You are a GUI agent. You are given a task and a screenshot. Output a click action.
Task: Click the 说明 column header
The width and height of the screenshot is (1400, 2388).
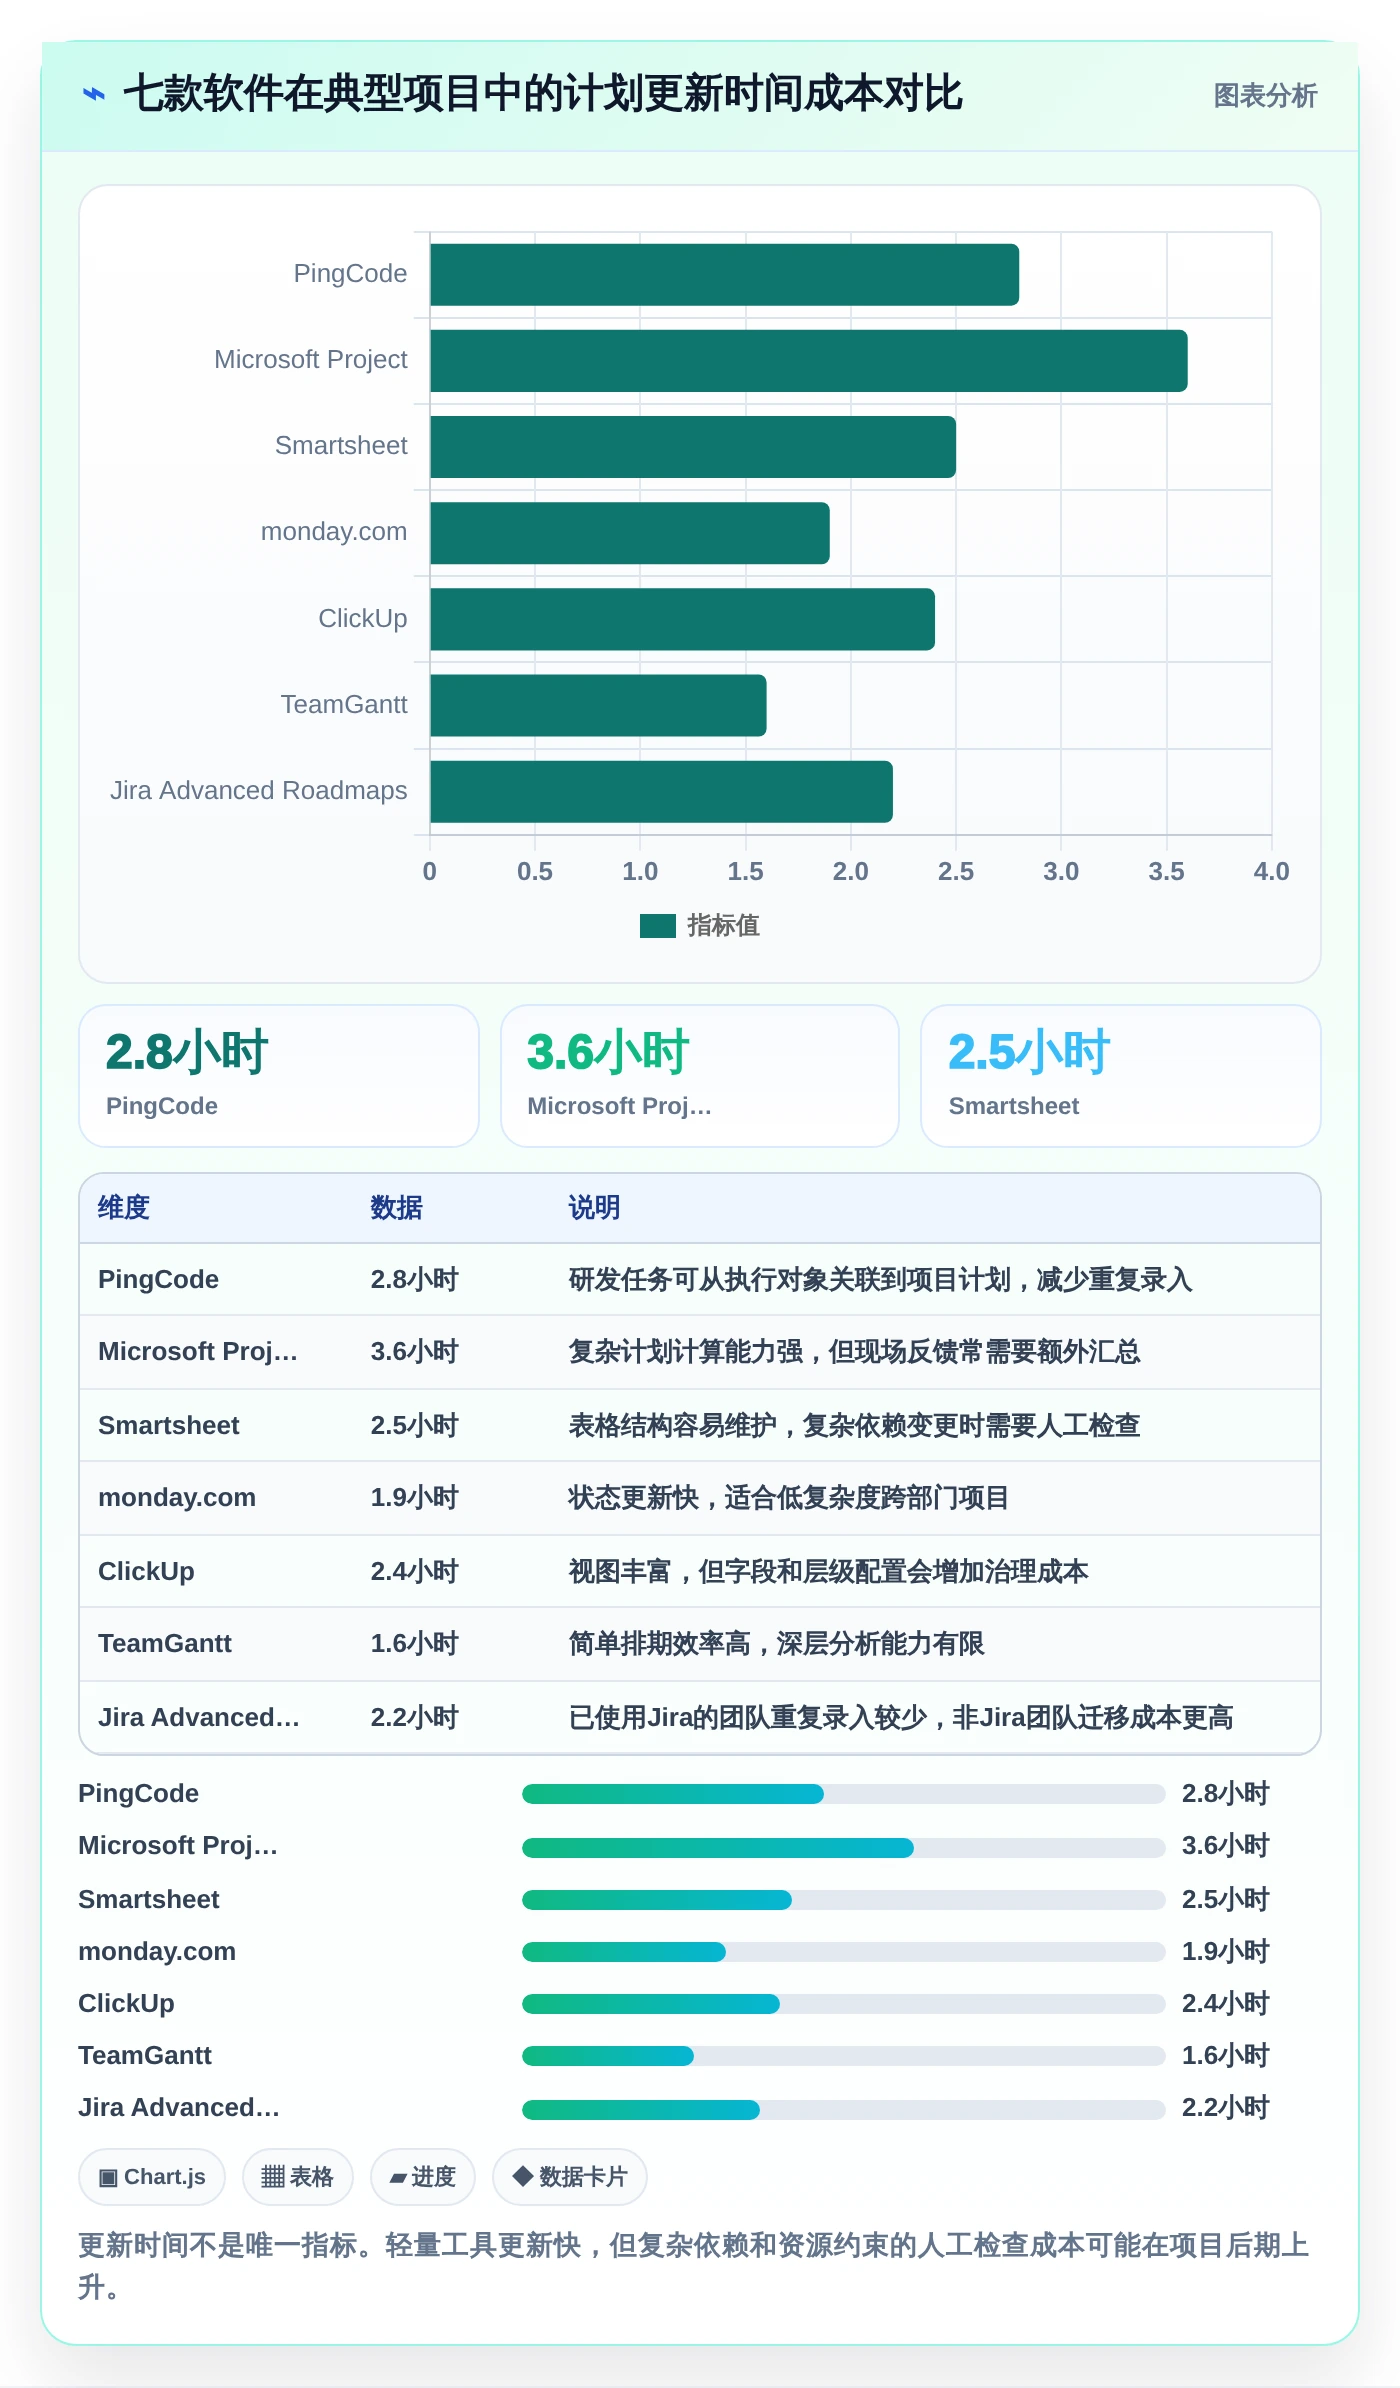coord(595,1208)
